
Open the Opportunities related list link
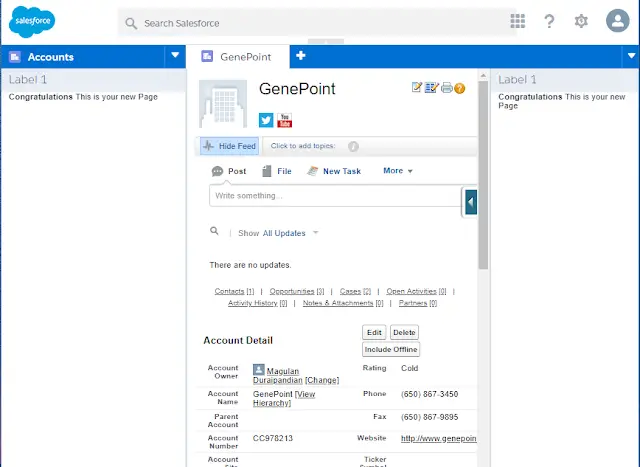coord(297,291)
